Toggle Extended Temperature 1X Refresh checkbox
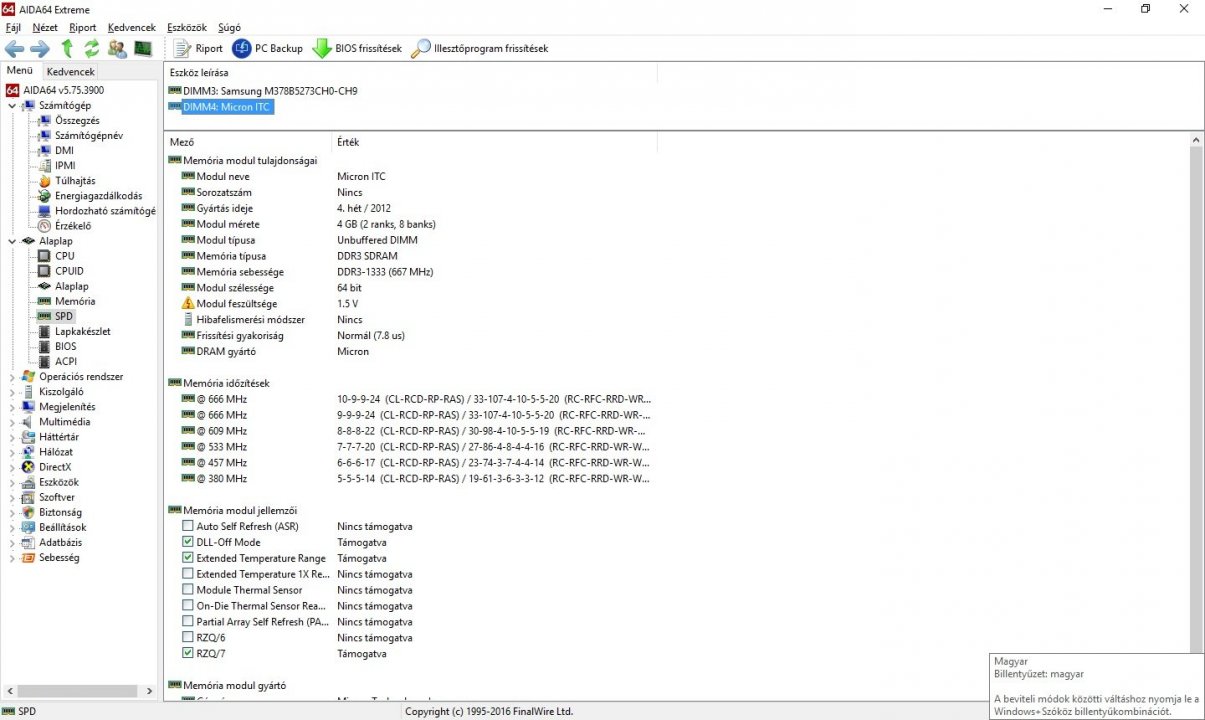 tap(188, 574)
